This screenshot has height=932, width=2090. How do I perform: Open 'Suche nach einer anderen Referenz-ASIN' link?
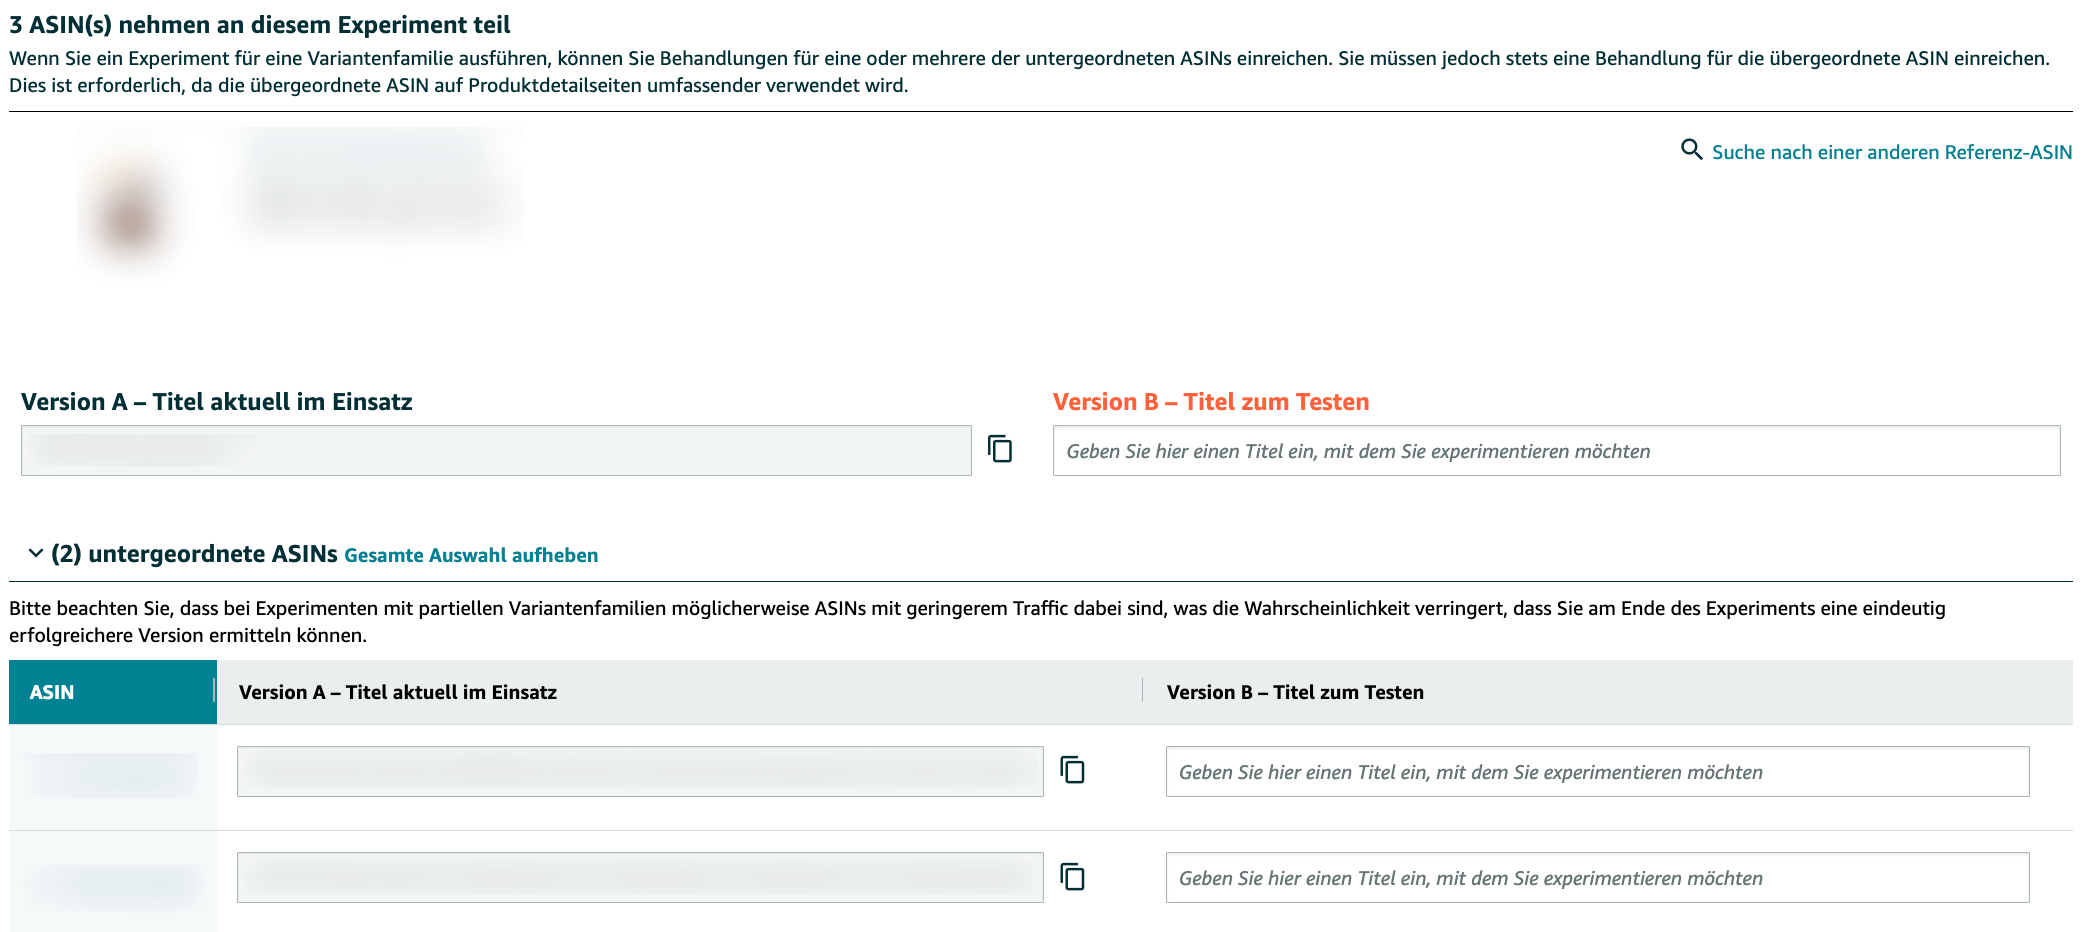1891,152
